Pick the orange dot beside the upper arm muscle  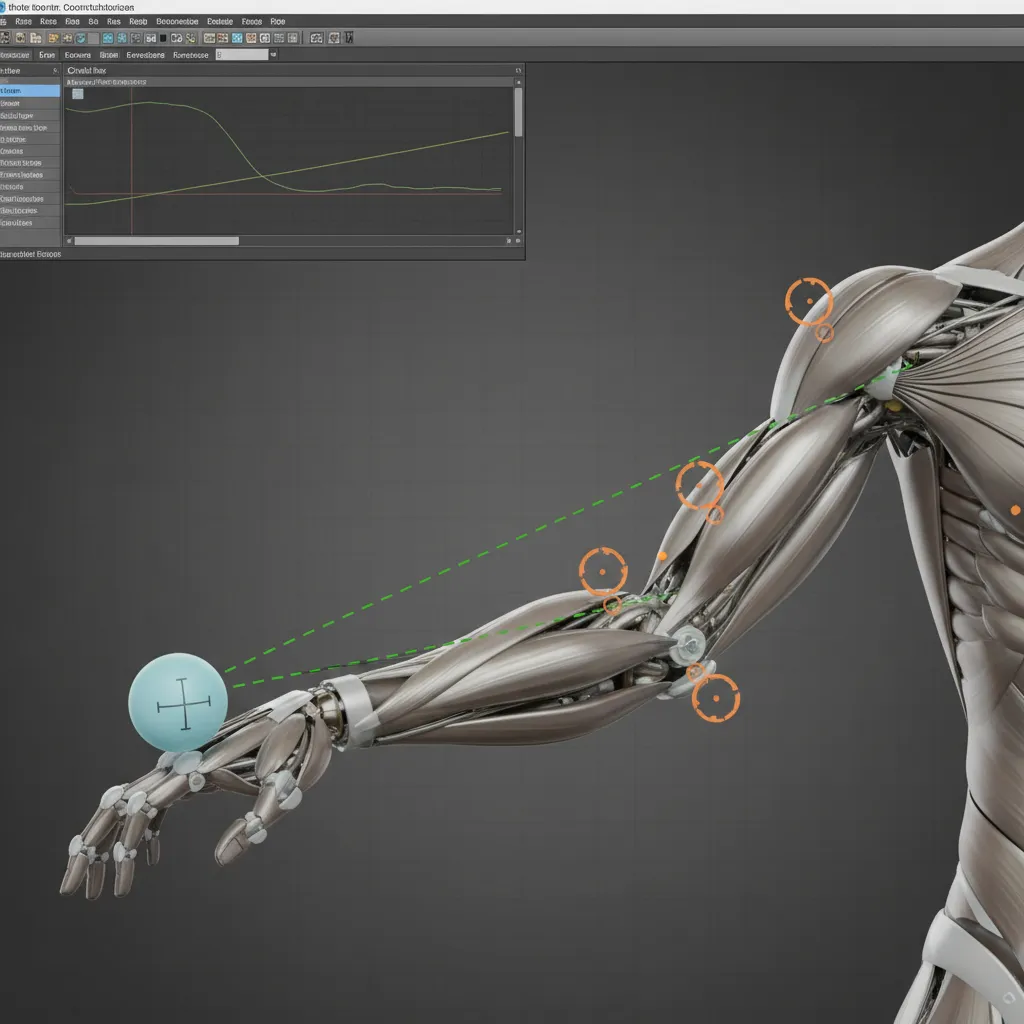click(662, 556)
